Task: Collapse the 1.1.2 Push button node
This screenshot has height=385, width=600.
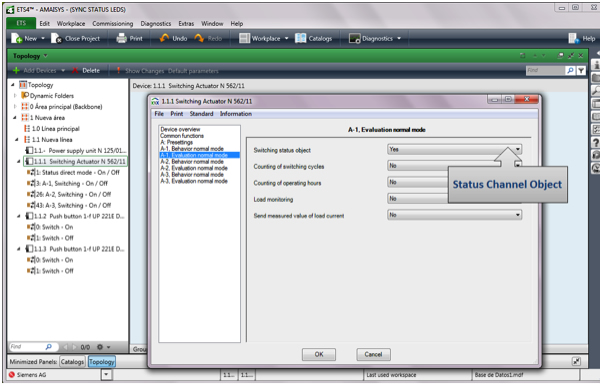Action: [x=18, y=216]
